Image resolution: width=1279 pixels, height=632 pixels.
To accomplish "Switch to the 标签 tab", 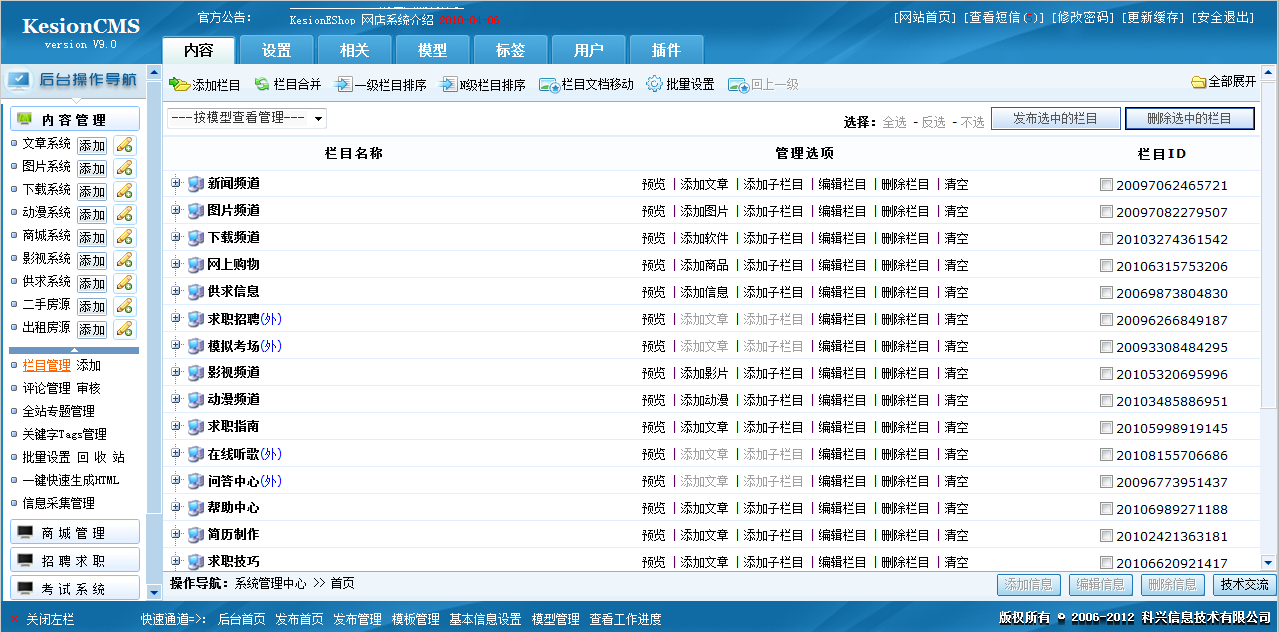I will click(x=510, y=50).
